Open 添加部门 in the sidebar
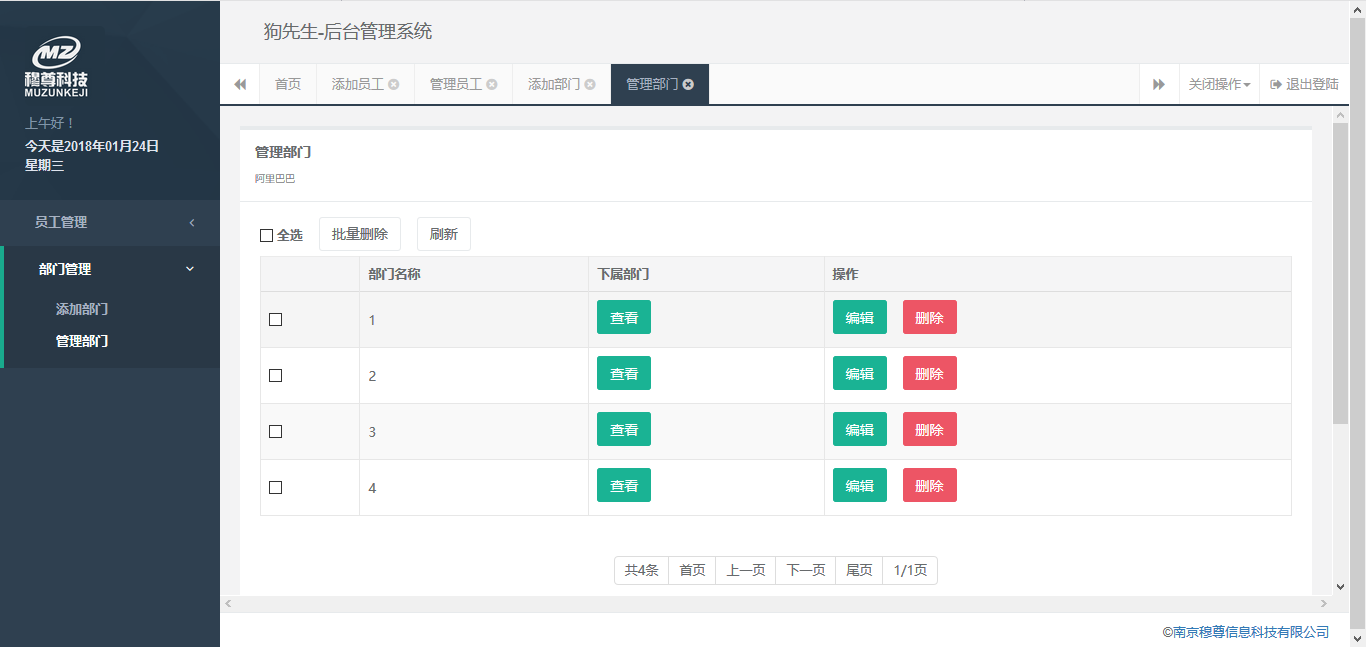The height and width of the screenshot is (647, 1366). click(x=82, y=310)
